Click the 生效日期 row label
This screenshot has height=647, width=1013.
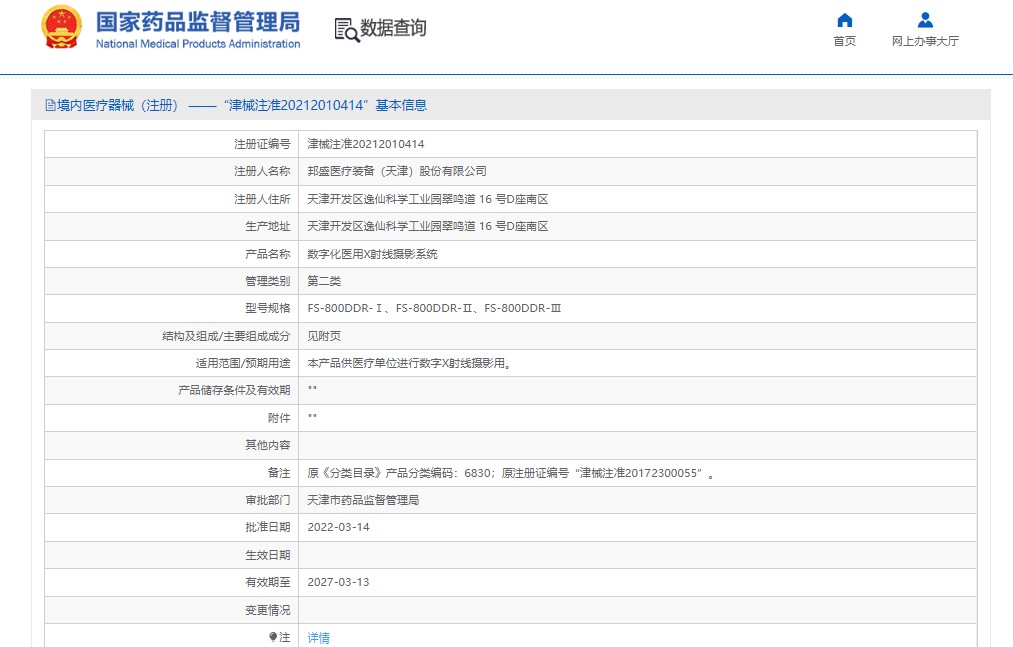pos(267,555)
